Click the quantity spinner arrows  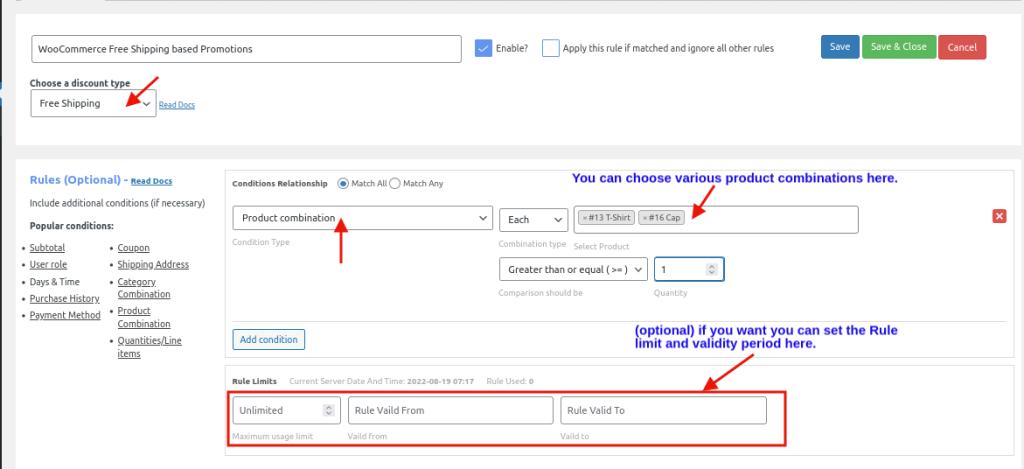[x=711, y=269]
